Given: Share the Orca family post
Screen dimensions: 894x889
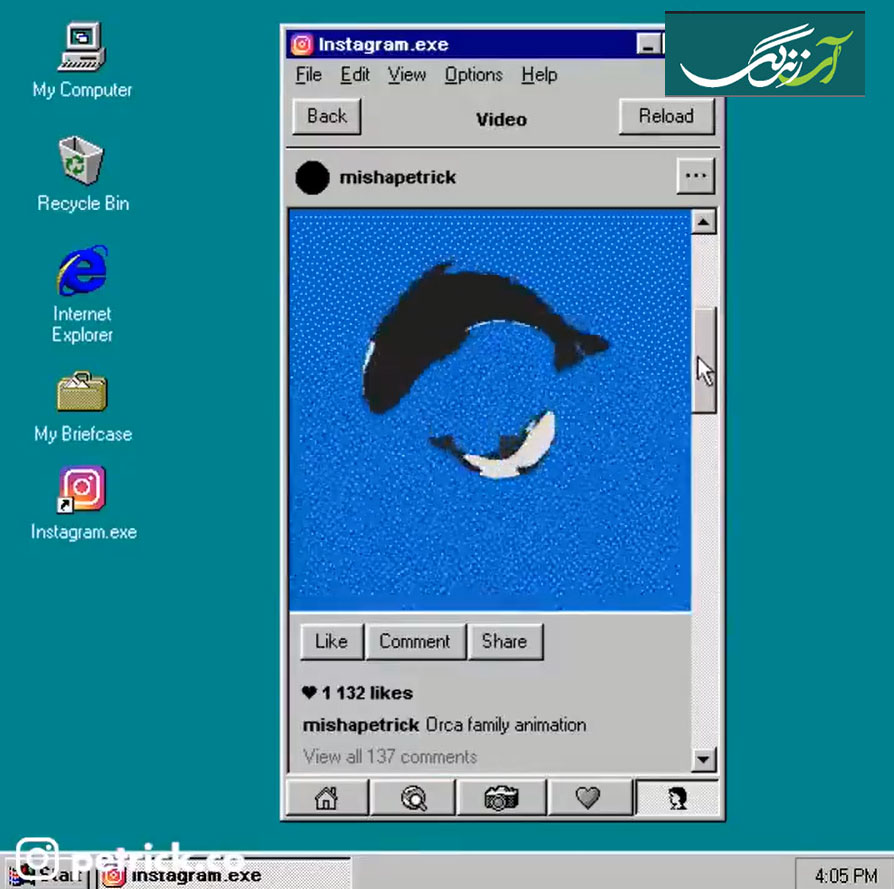Looking at the screenshot, I should coord(505,642).
